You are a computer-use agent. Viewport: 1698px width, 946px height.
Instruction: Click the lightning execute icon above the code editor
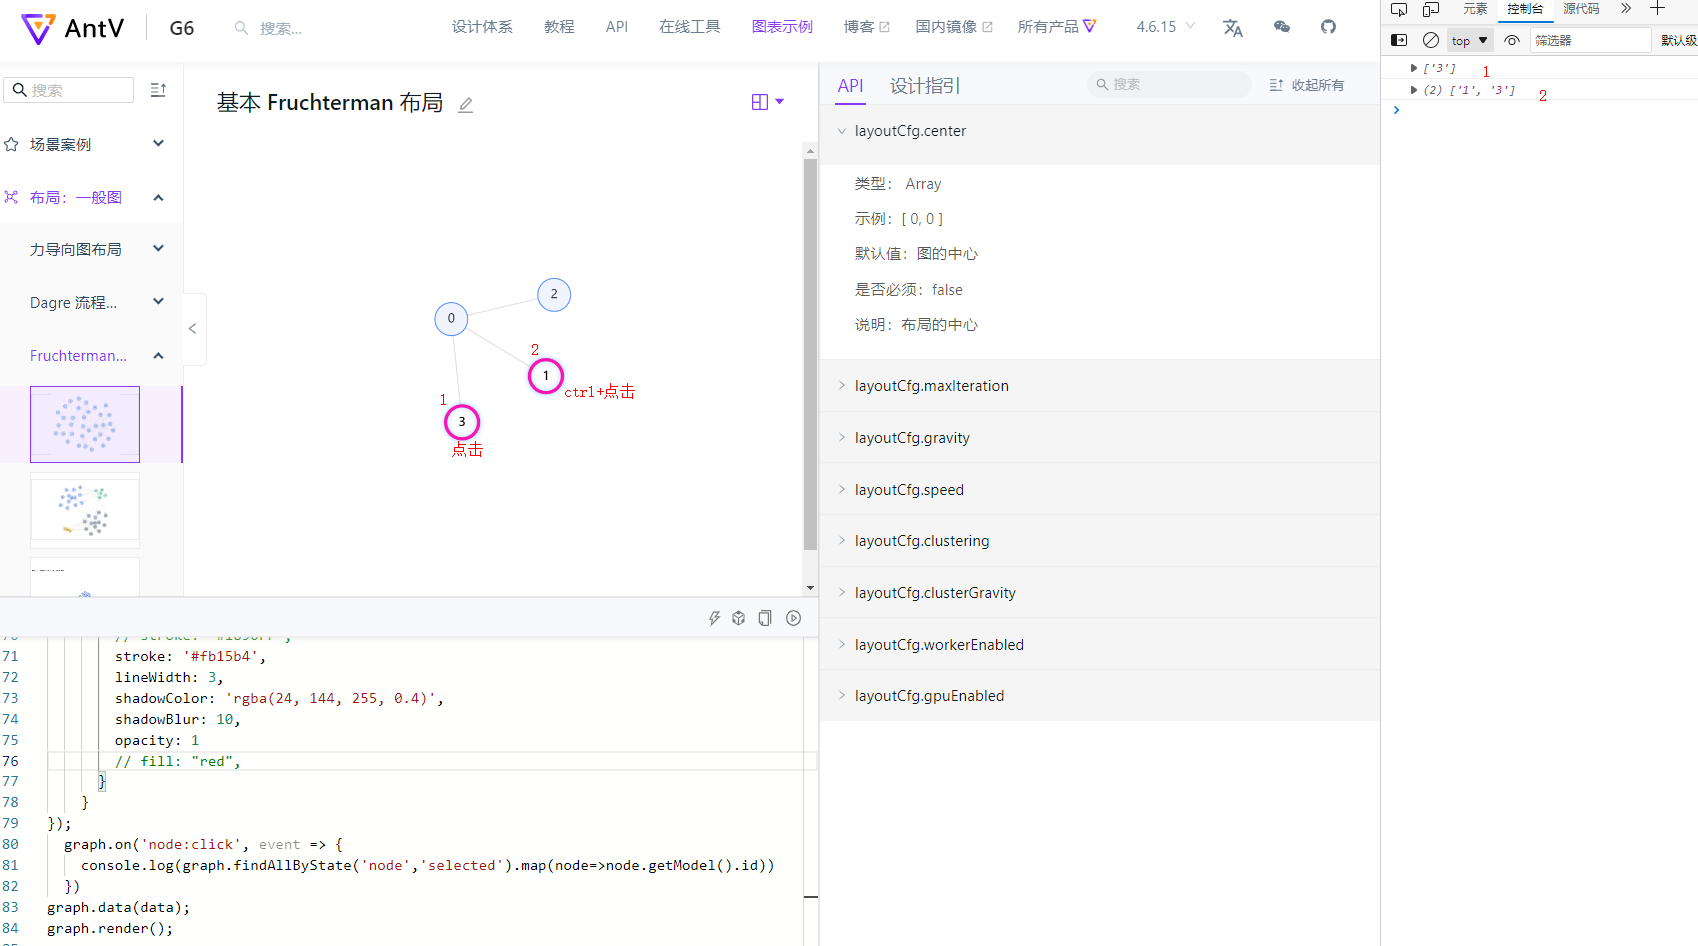714,617
